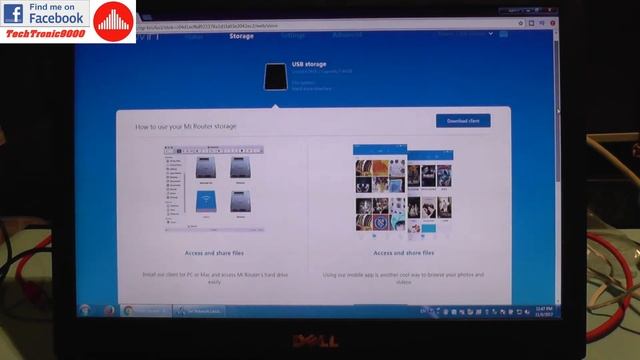Click the square extension icon beside the star
640x360 pixels.
pyautogui.click(x=531, y=23)
